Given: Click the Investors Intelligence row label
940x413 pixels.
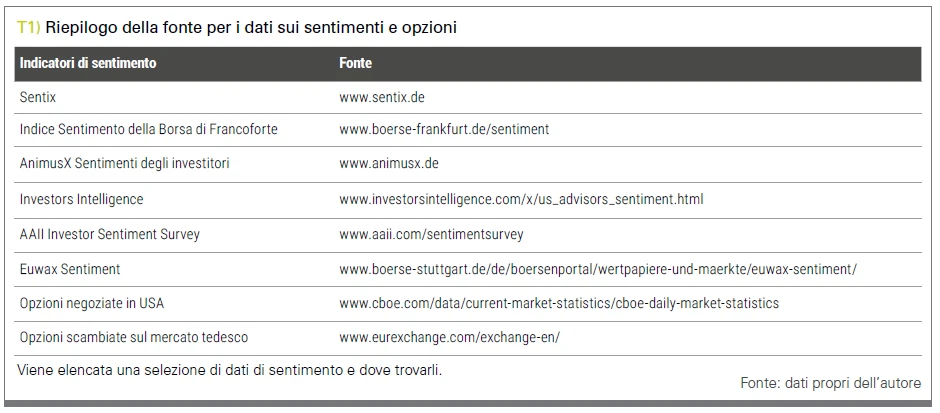Looking at the screenshot, I should [x=82, y=199].
